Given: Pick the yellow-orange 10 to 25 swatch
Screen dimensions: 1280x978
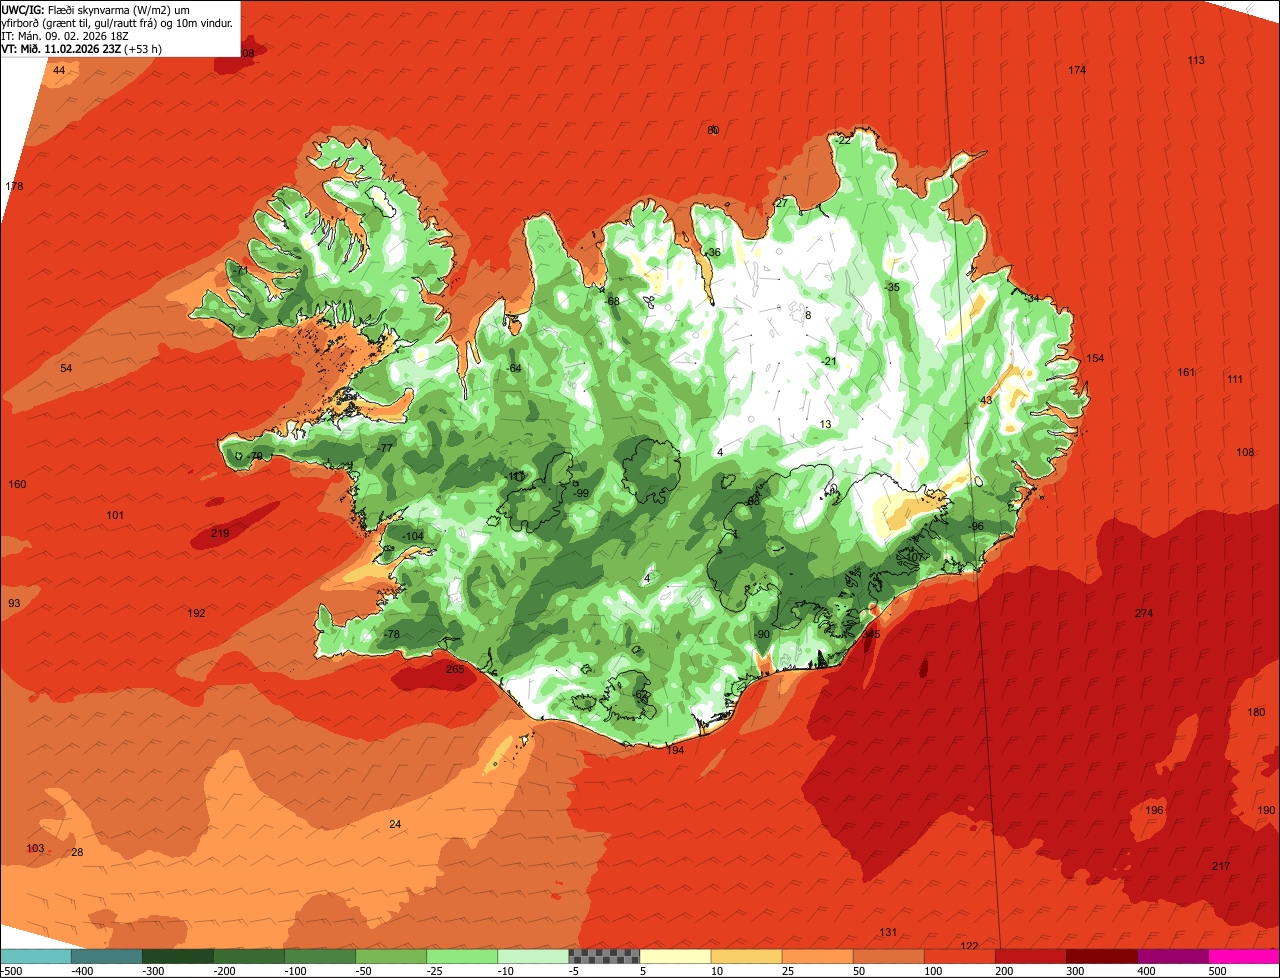Looking at the screenshot, I should coord(746,956).
